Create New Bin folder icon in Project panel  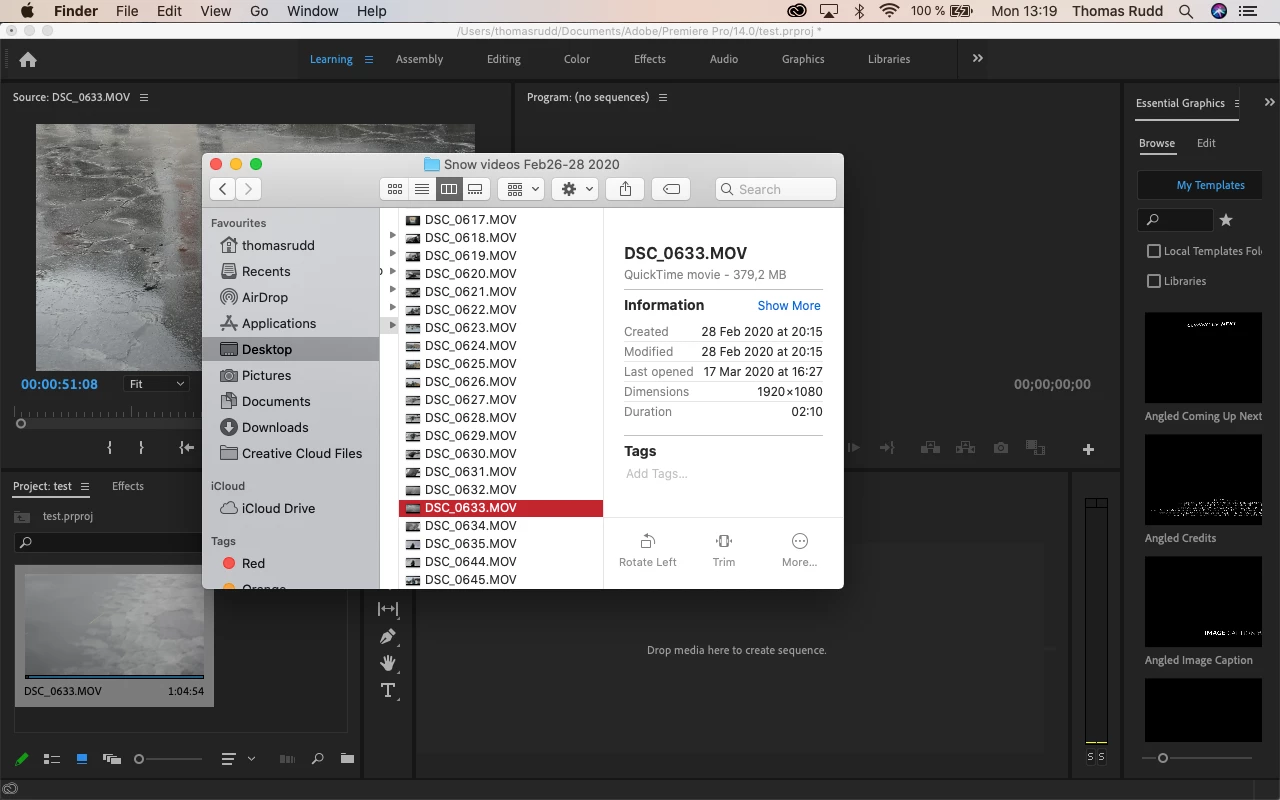pyautogui.click(x=347, y=759)
